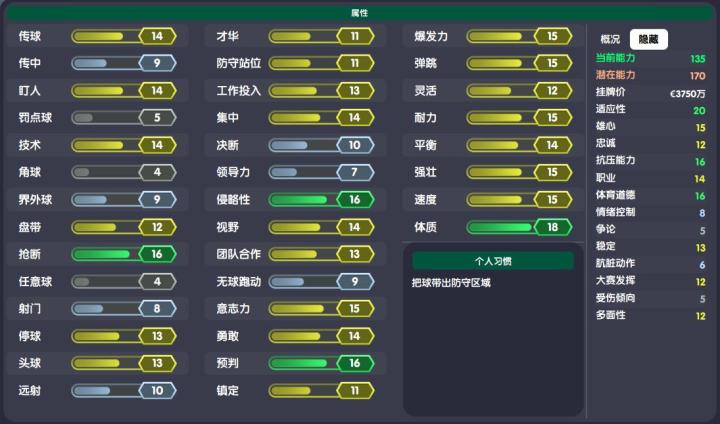Click the 挂牌价 €3750万 row
Image resolution: width=720 pixels, height=424 pixels.
650,93
